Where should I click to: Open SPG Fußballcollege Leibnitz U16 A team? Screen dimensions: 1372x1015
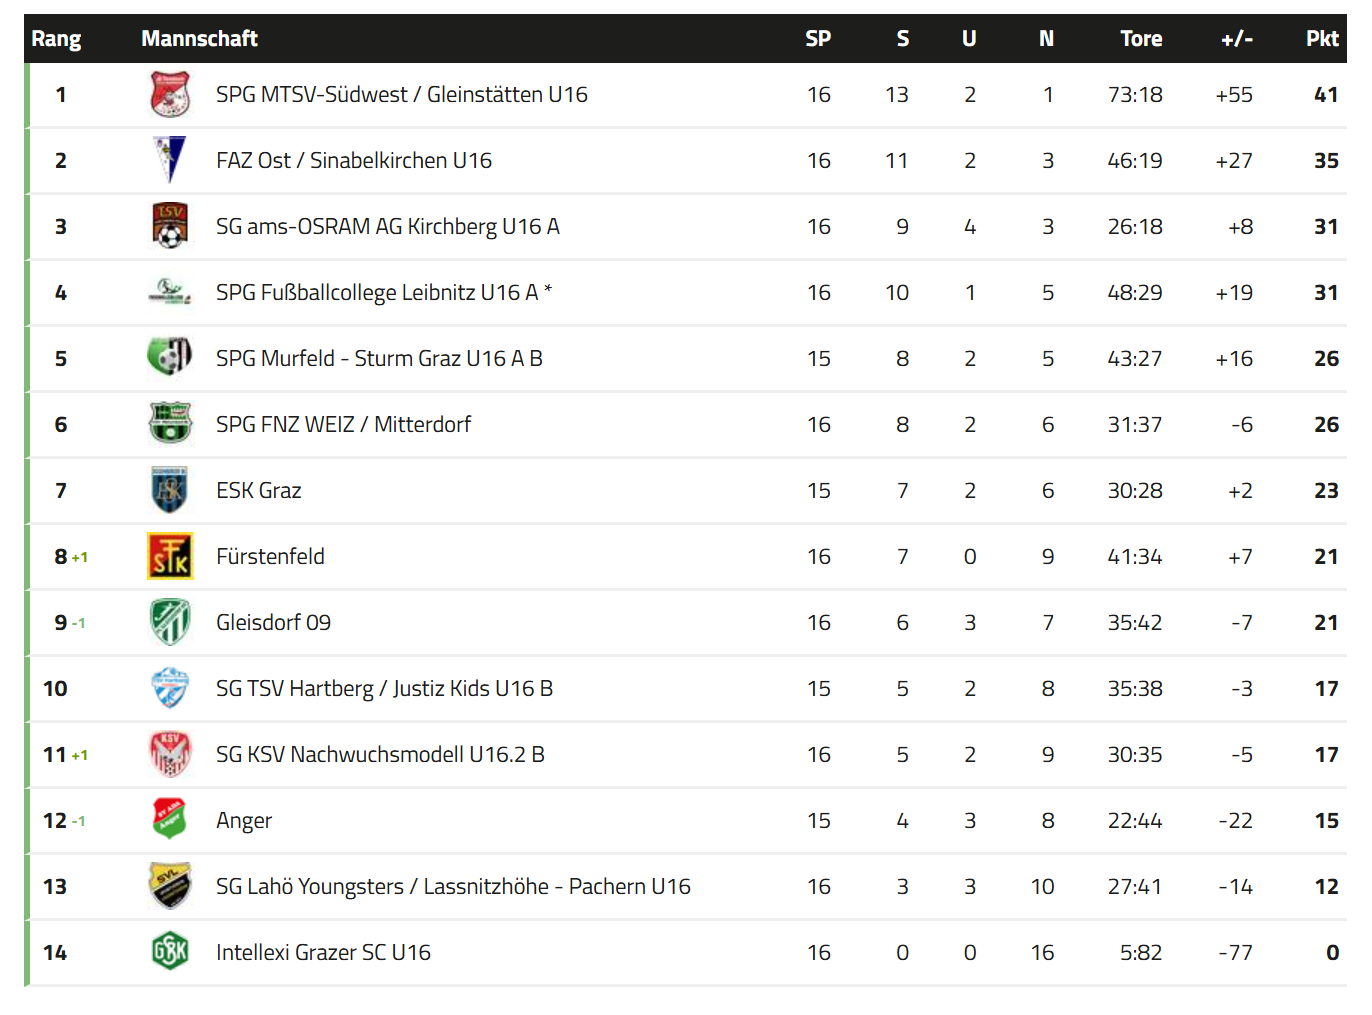point(384,292)
